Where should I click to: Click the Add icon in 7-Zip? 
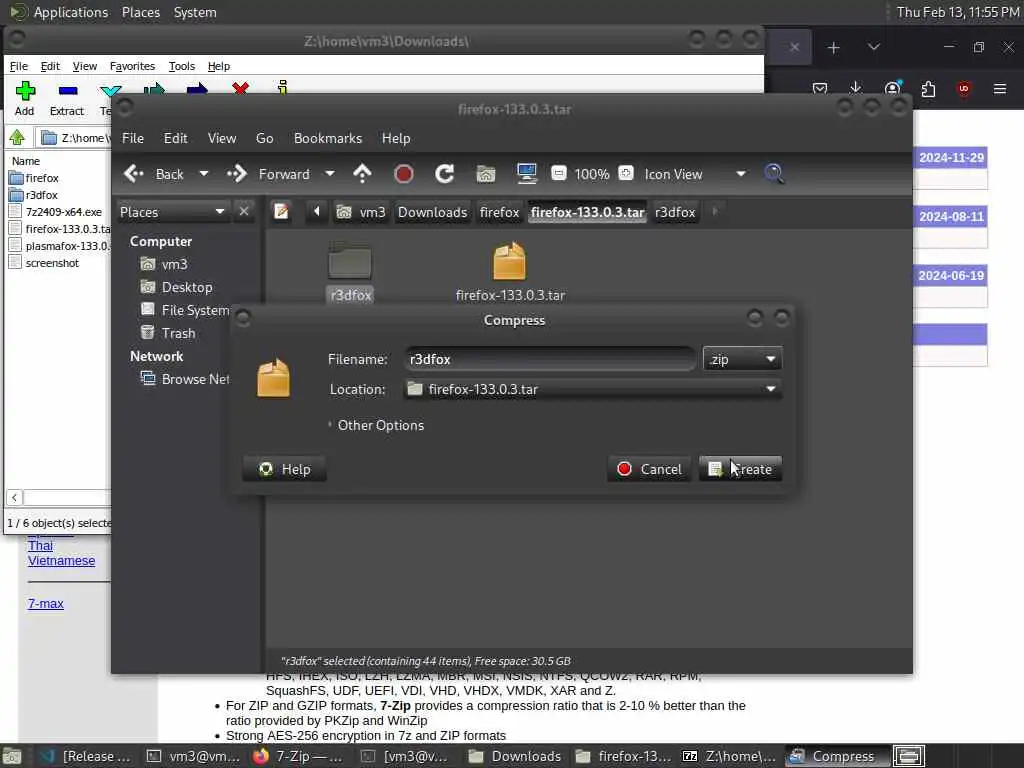[x=25, y=98]
